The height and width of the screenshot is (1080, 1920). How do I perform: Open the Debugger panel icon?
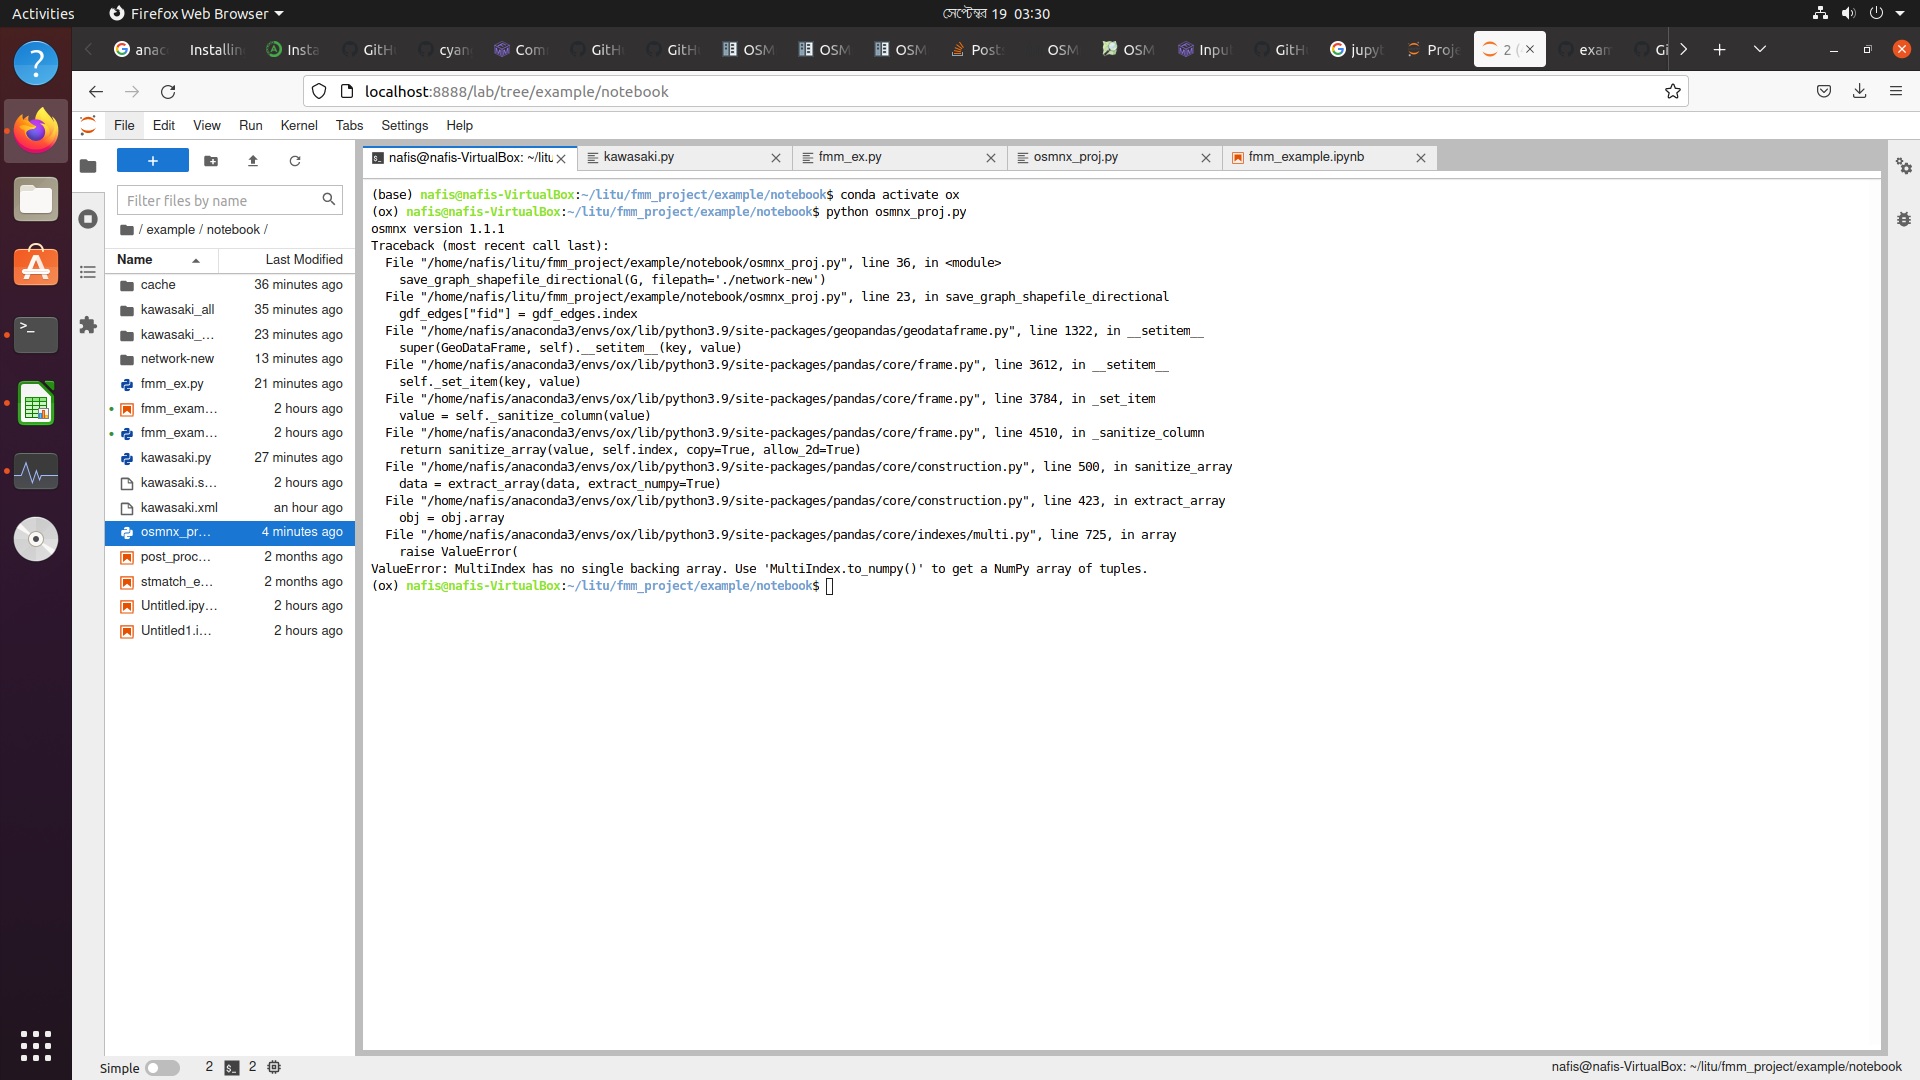coord(1905,219)
